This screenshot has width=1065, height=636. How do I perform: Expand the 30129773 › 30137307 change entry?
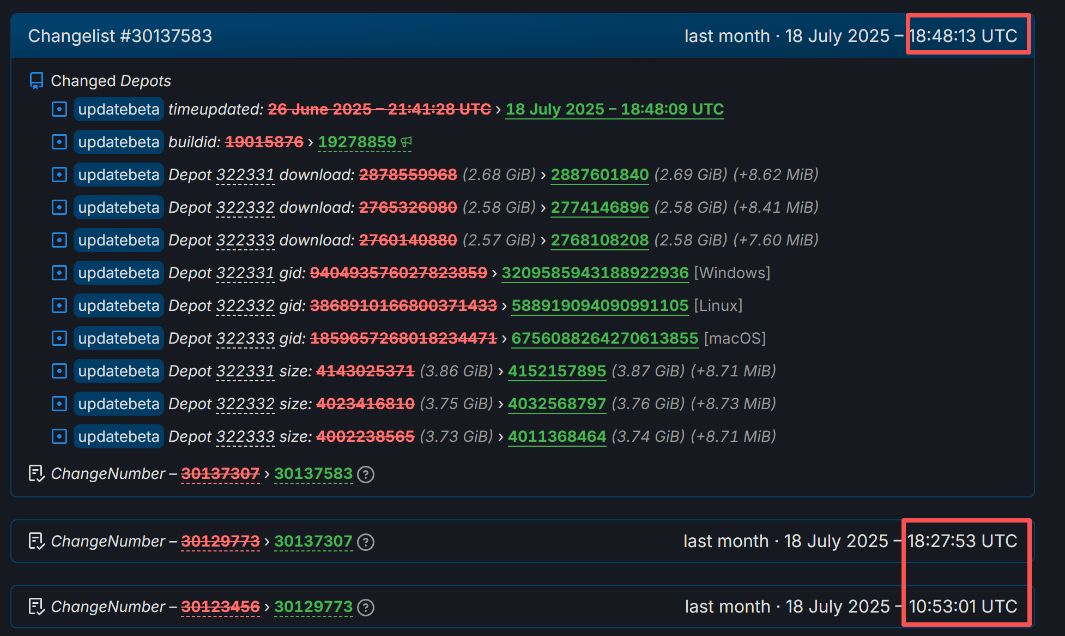point(520,541)
